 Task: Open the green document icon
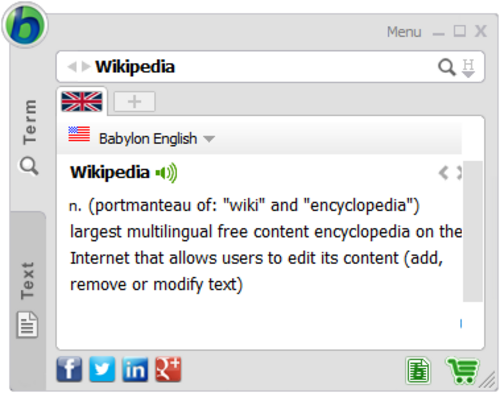pyautogui.click(x=418, y=370)
